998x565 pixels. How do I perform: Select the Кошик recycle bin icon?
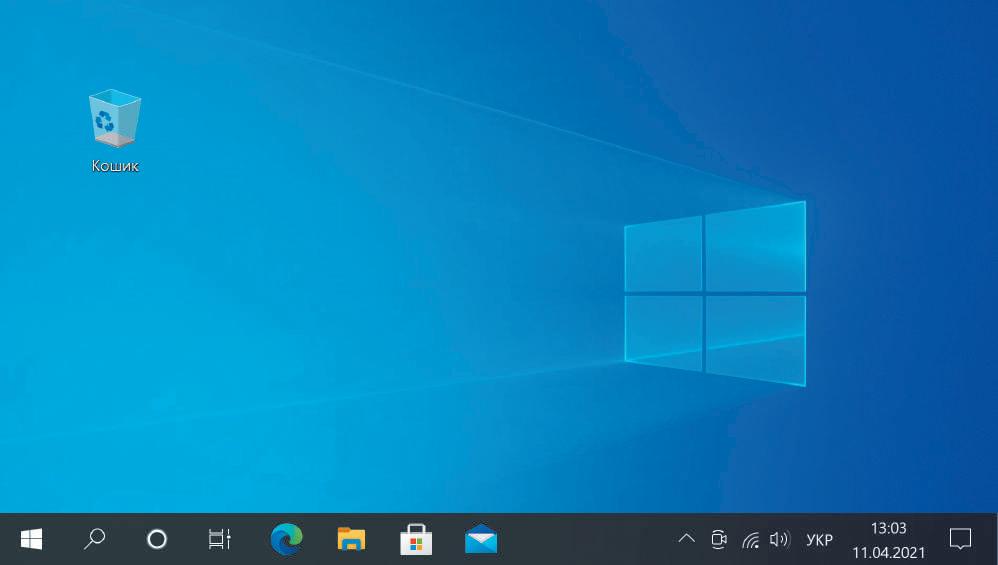pyautogui.click(x=115, y=118)
